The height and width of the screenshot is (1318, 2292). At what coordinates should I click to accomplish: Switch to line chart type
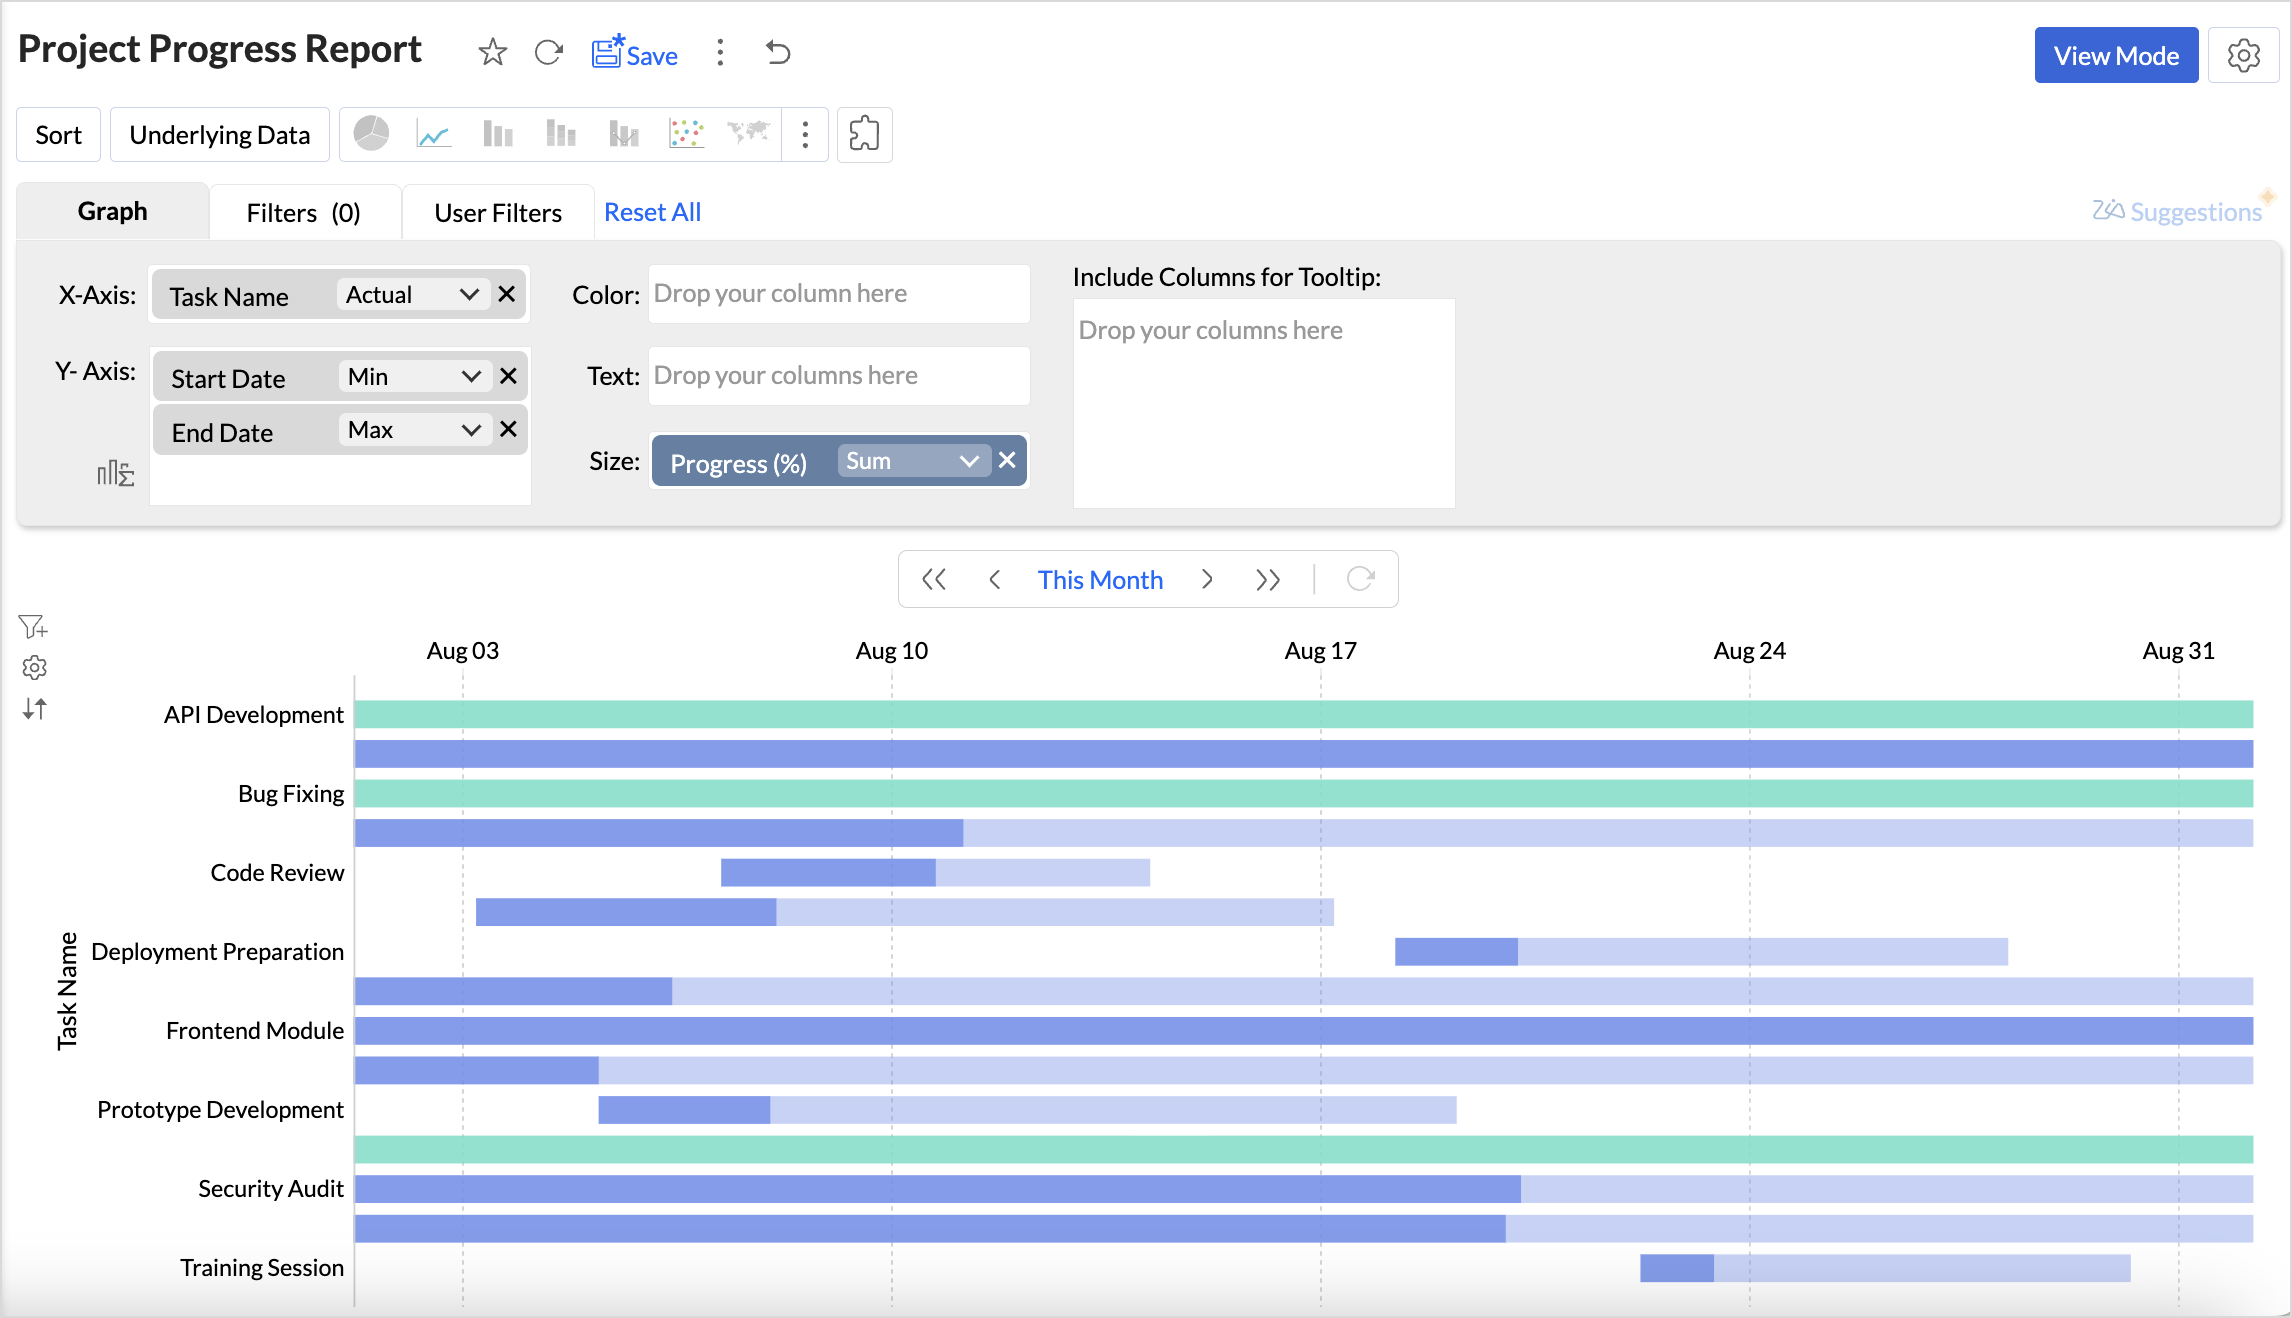coord(433,134)
